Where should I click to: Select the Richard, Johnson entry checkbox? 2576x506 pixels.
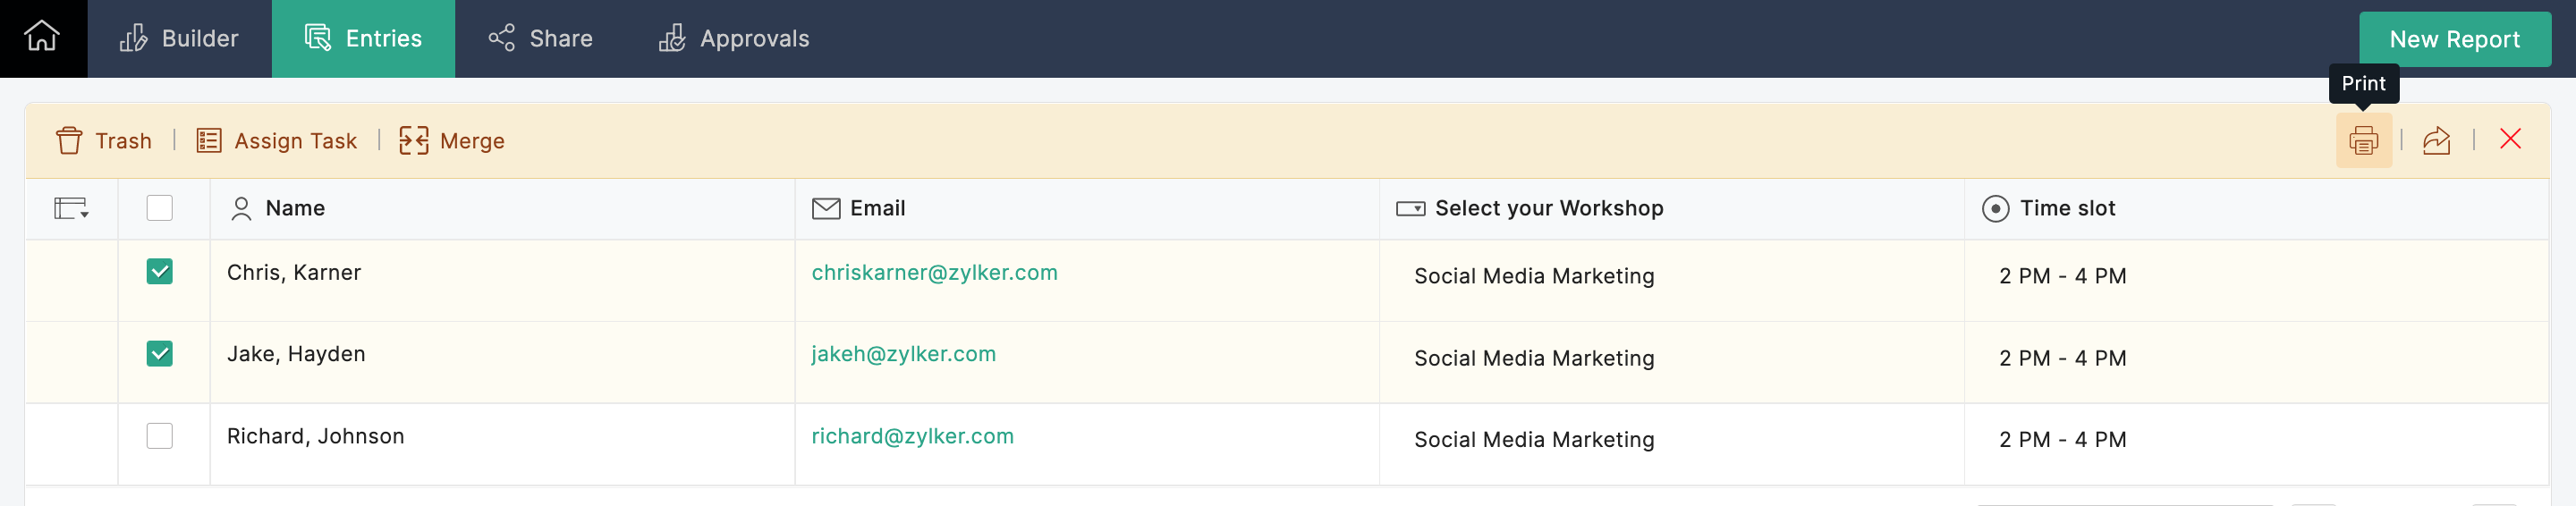(x=160, y=436)
